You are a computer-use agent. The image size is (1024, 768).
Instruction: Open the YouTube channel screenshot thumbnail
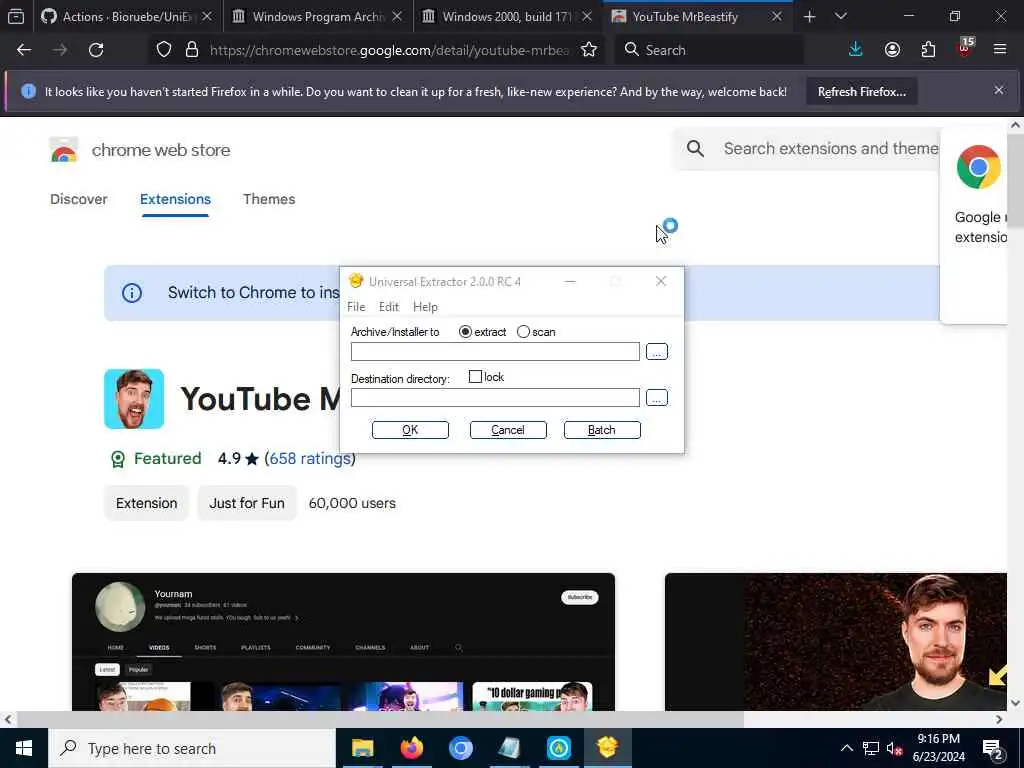point(344,641)
